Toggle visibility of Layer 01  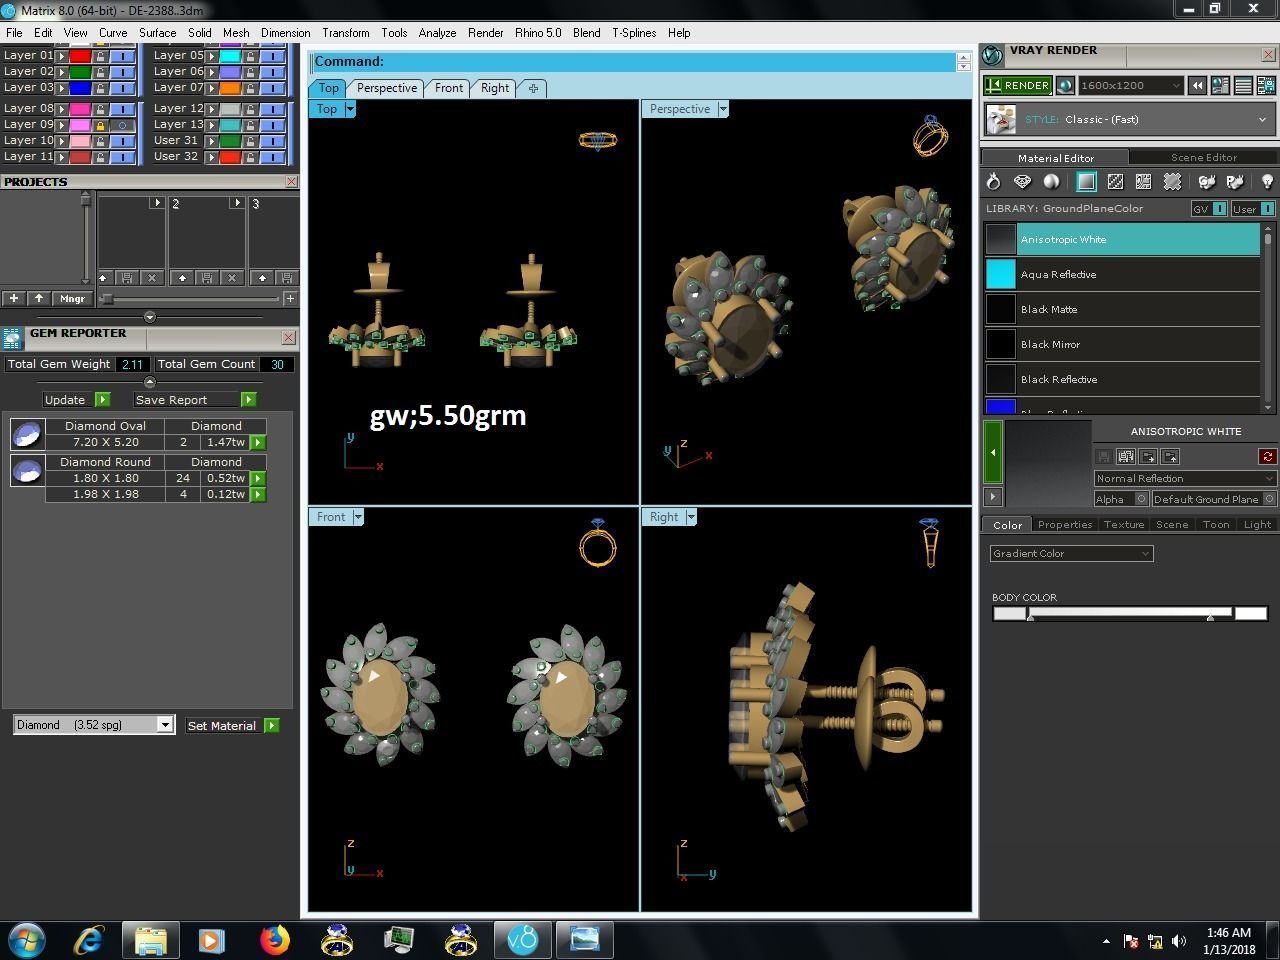(122, 56)
